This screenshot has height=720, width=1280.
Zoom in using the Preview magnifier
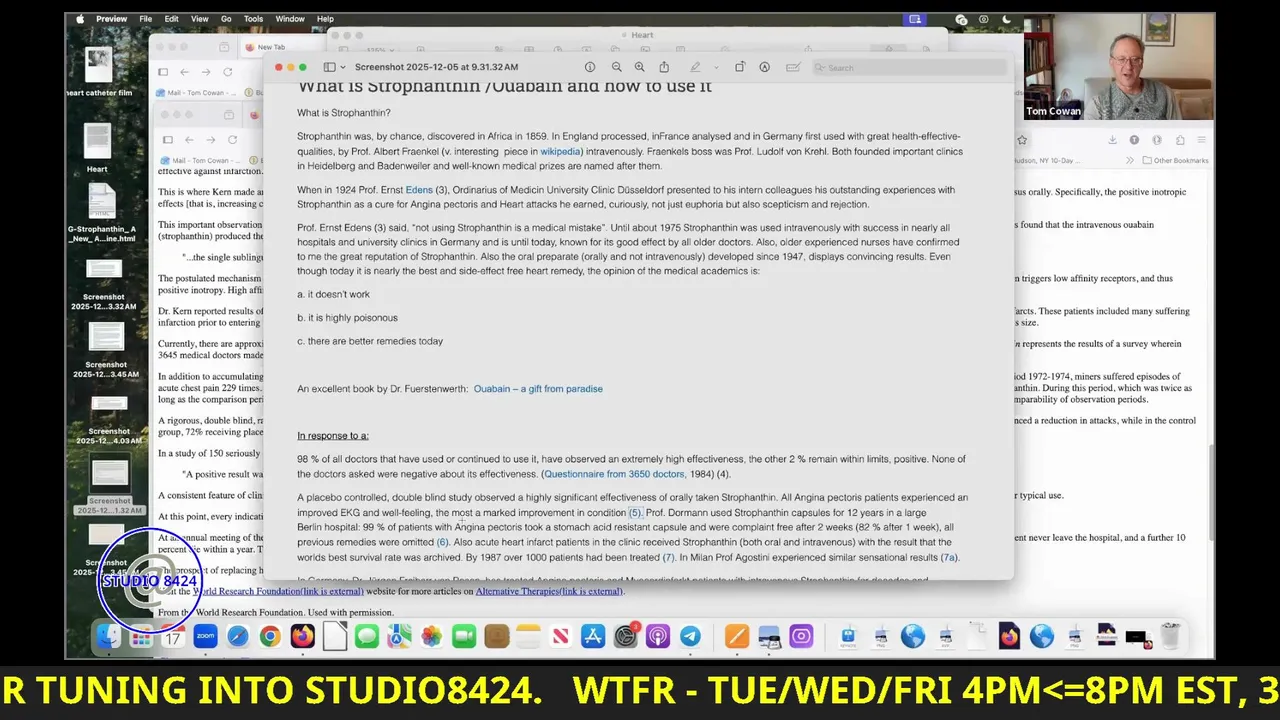[x=640, y=67]
